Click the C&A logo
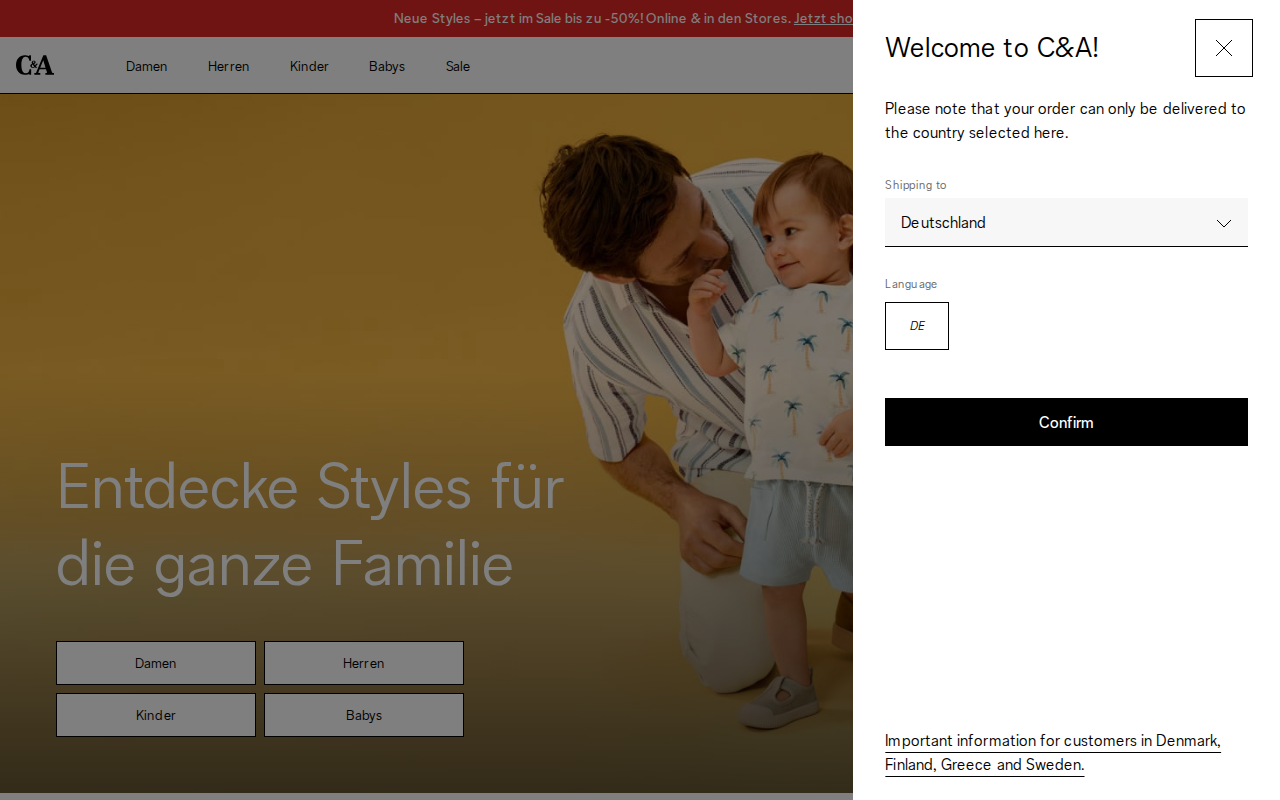 35,66
